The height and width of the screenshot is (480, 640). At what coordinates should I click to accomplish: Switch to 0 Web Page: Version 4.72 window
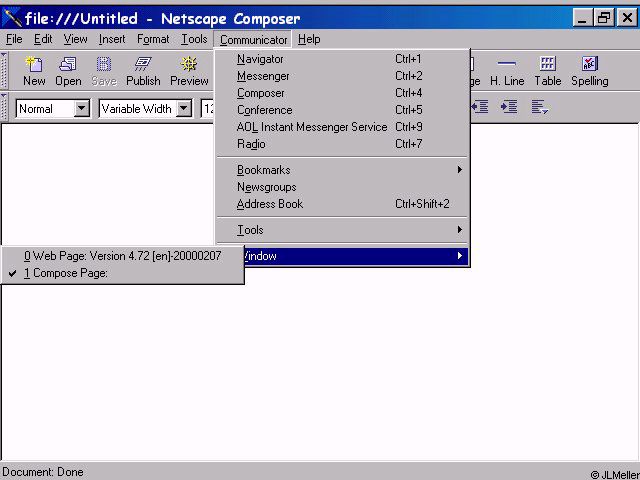[x=122, y=256]
